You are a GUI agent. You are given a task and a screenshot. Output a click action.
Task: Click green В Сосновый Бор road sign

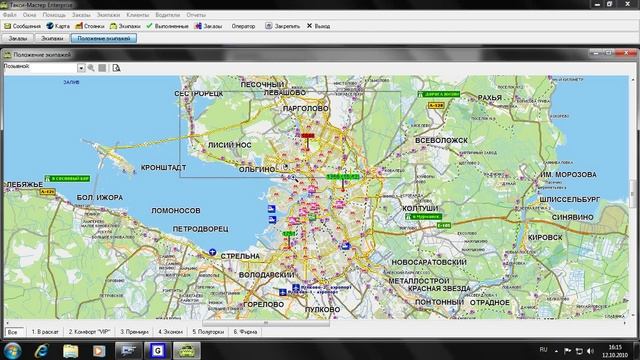coord(67,178)
